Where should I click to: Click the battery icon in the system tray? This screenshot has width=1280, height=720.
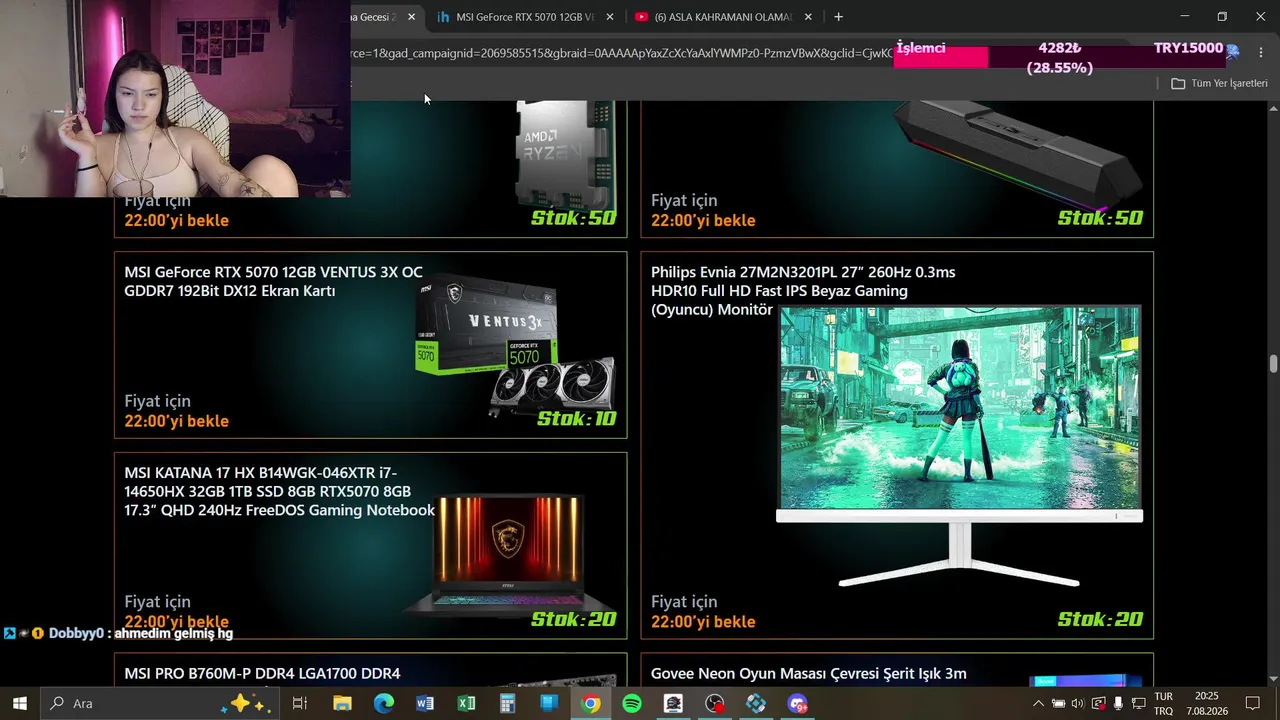click(1058, 703)
